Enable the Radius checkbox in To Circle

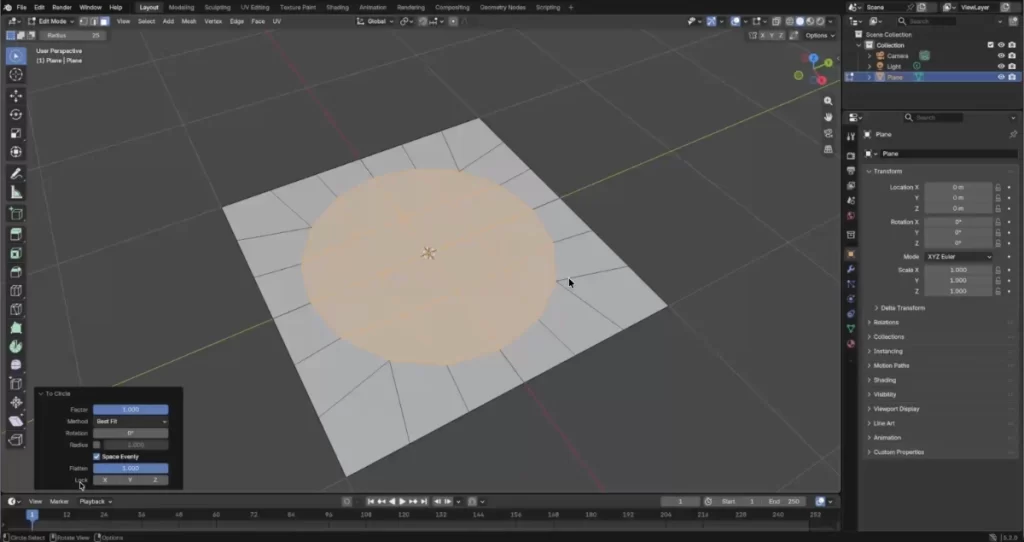97,445
